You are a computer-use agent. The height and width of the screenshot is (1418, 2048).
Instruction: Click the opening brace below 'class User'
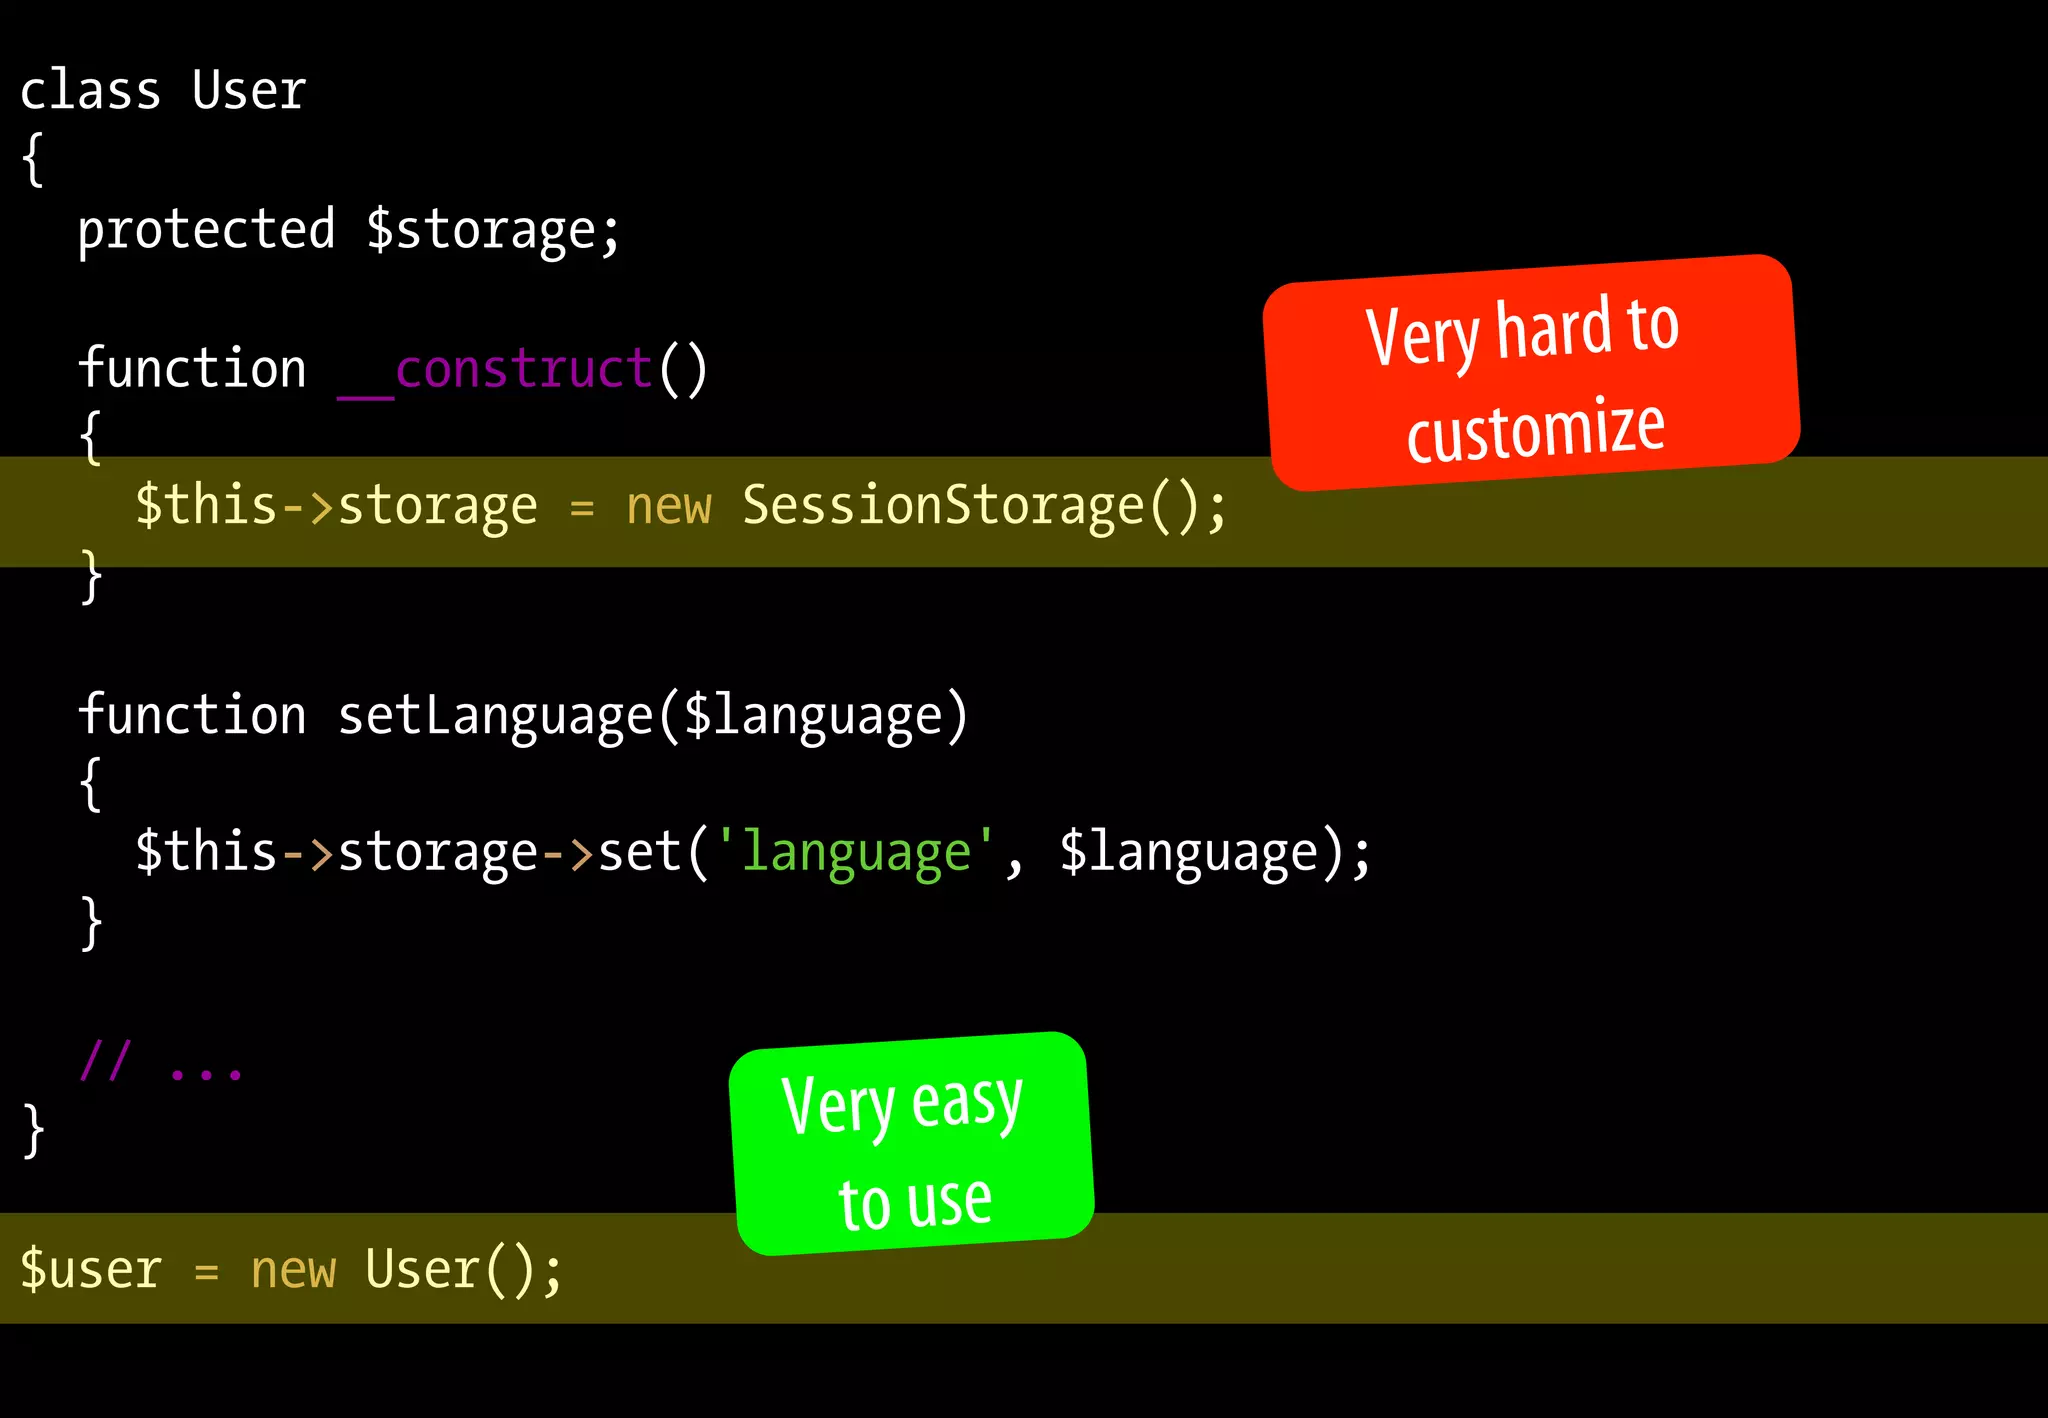(33, 160)
